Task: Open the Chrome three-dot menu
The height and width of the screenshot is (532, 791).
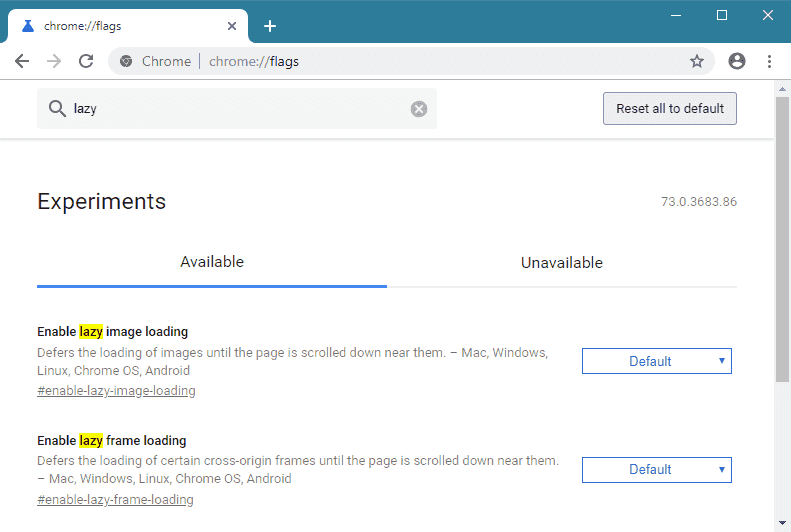Action: point(769,61)
